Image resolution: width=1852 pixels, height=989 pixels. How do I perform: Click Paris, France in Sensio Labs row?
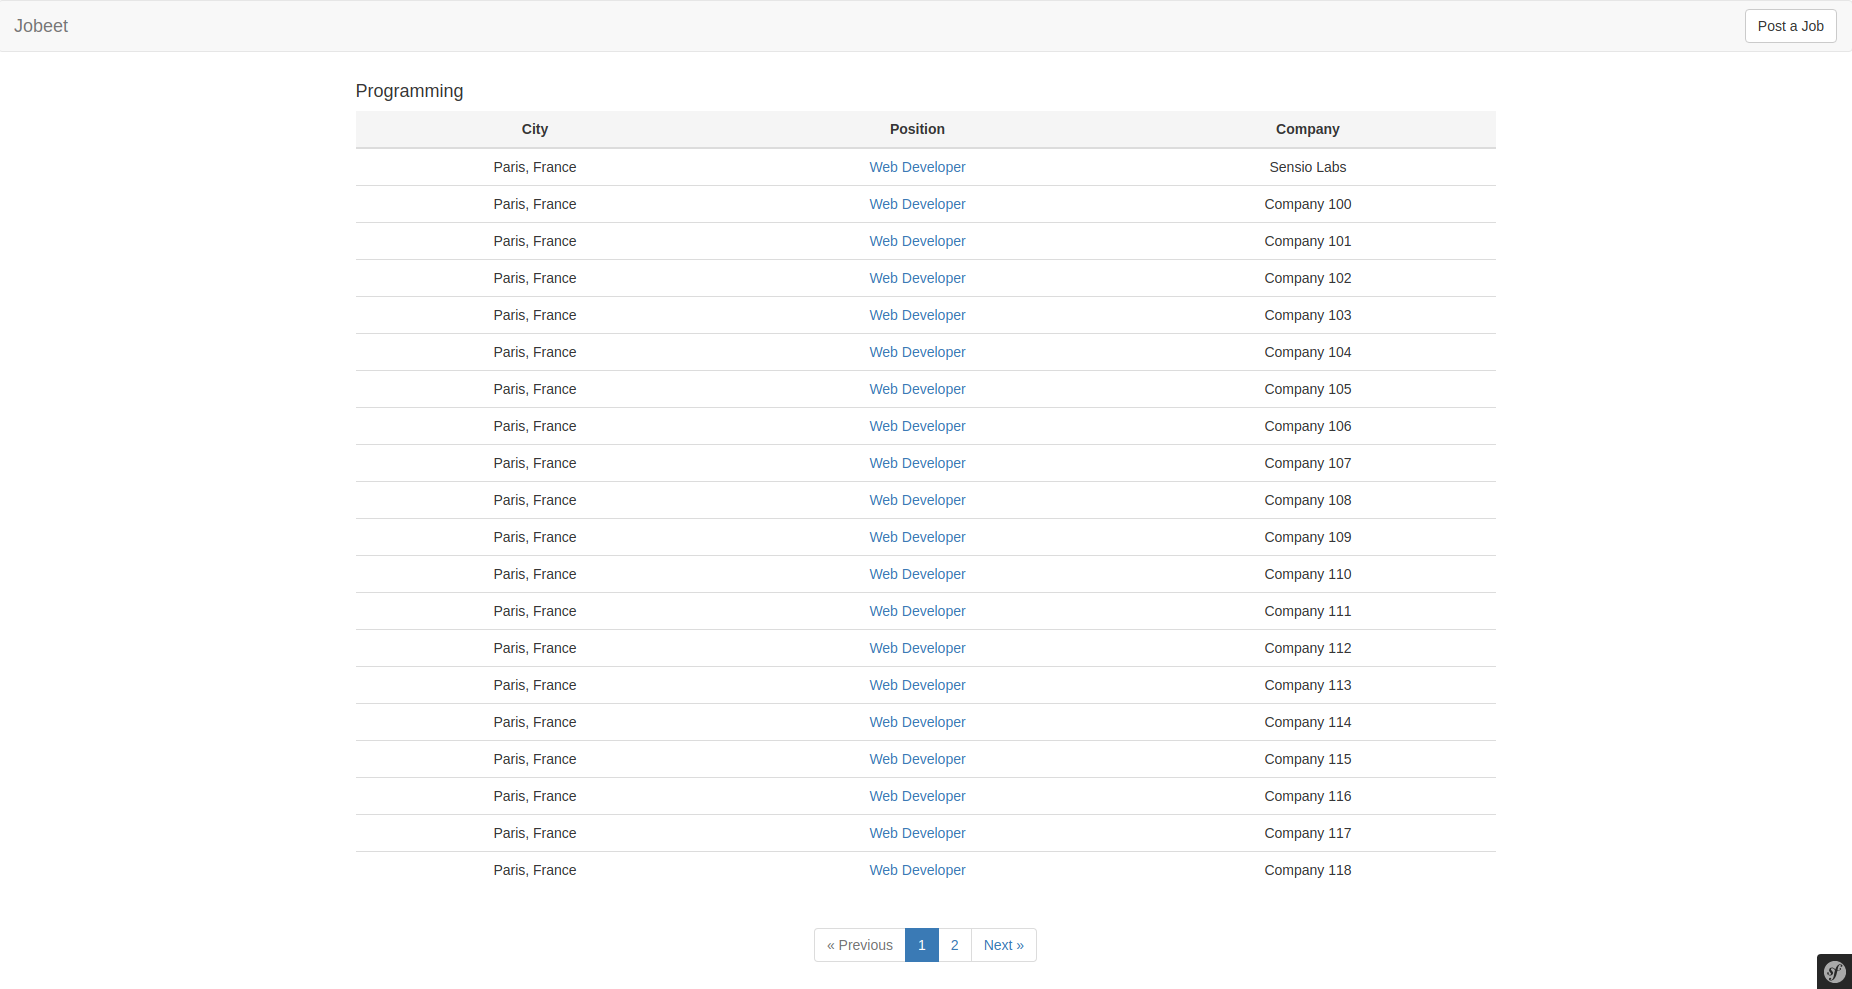coord(535,167)
